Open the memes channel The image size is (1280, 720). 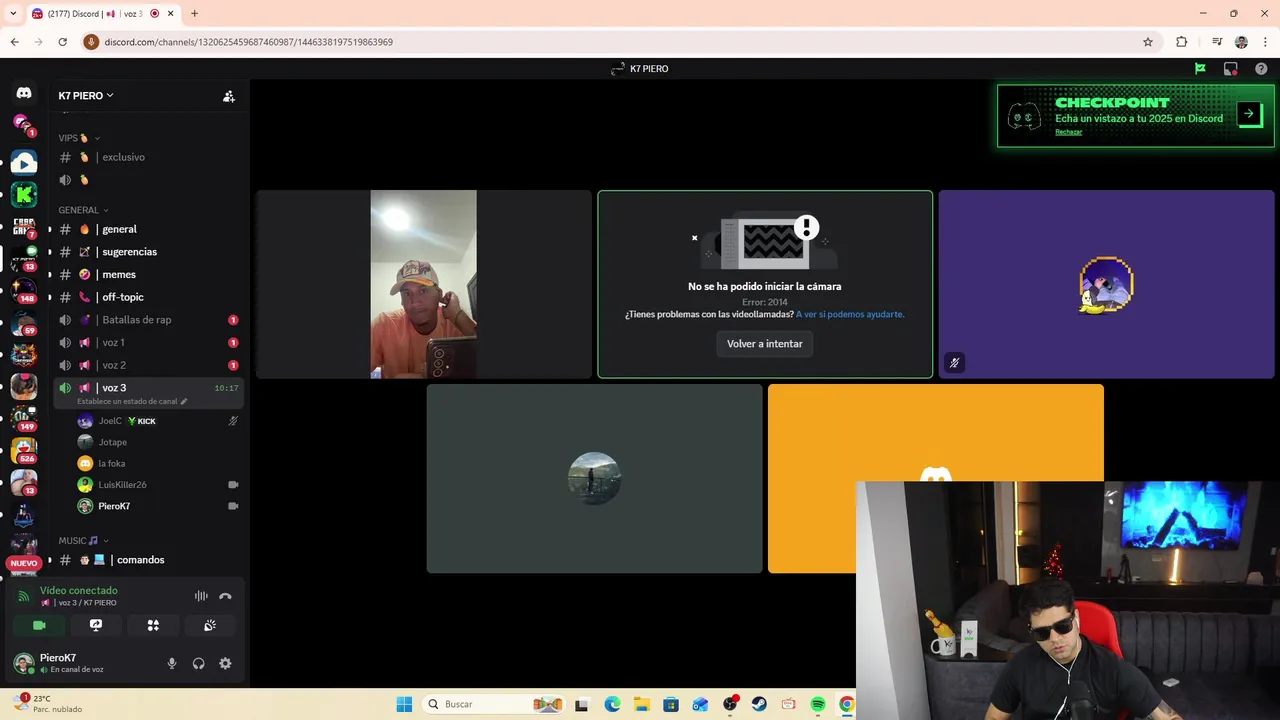(x=148, y=274)
